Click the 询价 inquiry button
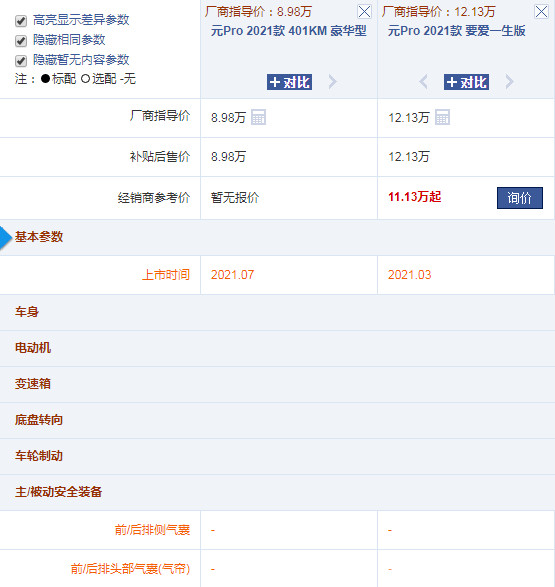The height and width of the screenshot is (587, 555). [520, 198]
